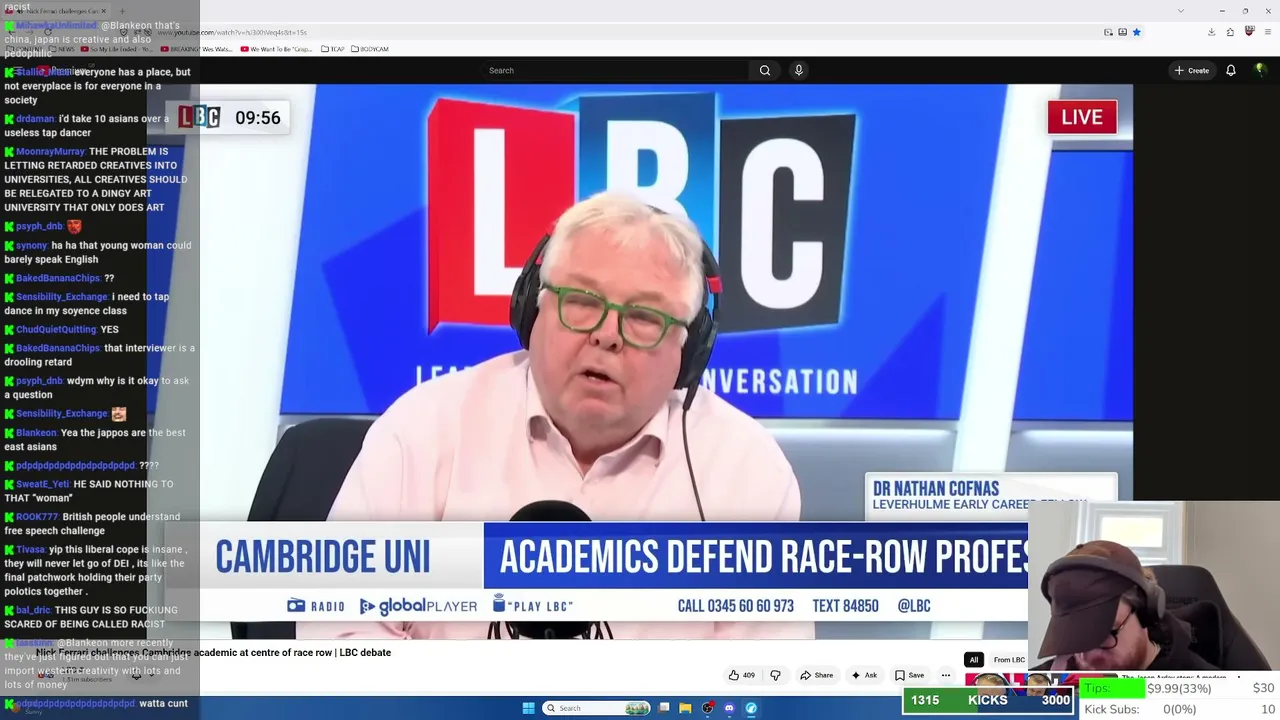Open the more actions ellipsis menu

(945, 675)
